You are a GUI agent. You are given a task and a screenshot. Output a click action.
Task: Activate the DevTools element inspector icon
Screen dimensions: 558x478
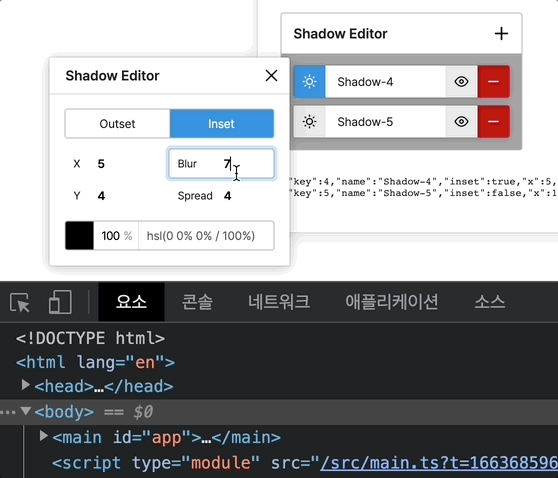pyautogui.click(x=20, y=303)
